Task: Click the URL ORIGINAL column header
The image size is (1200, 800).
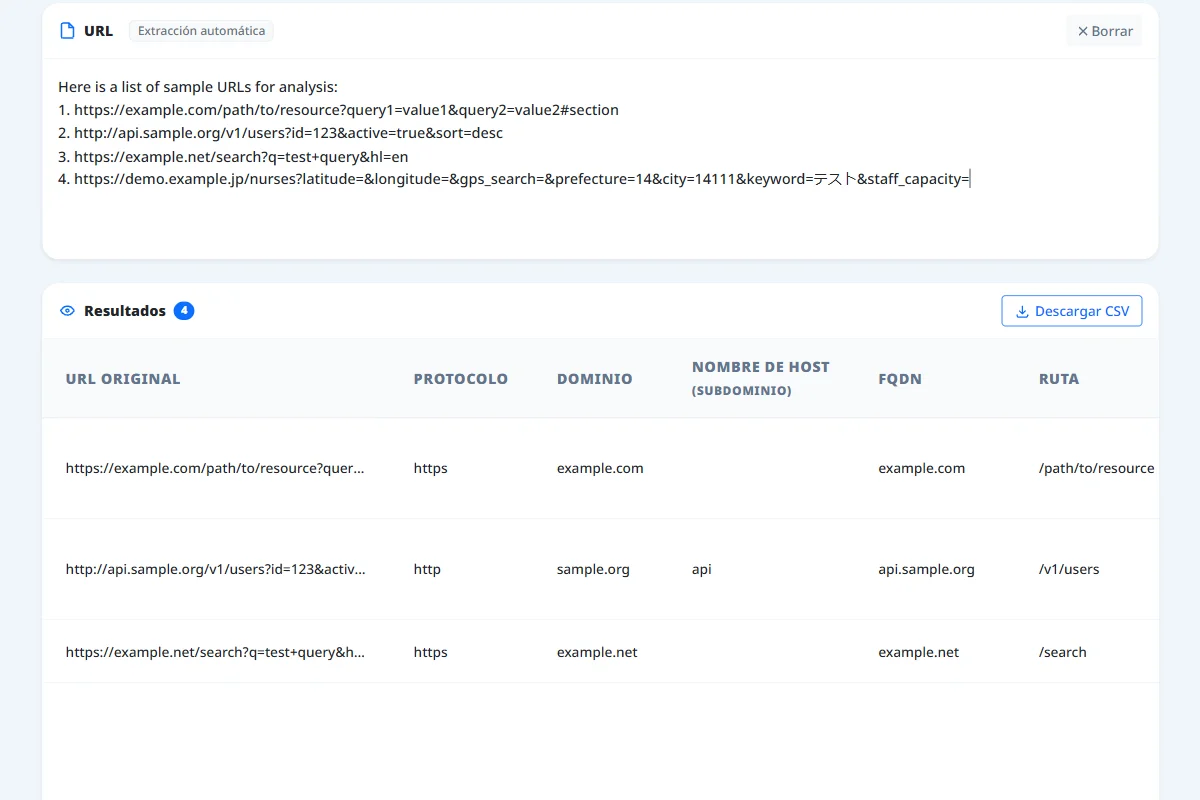Action: click(123, 379)
